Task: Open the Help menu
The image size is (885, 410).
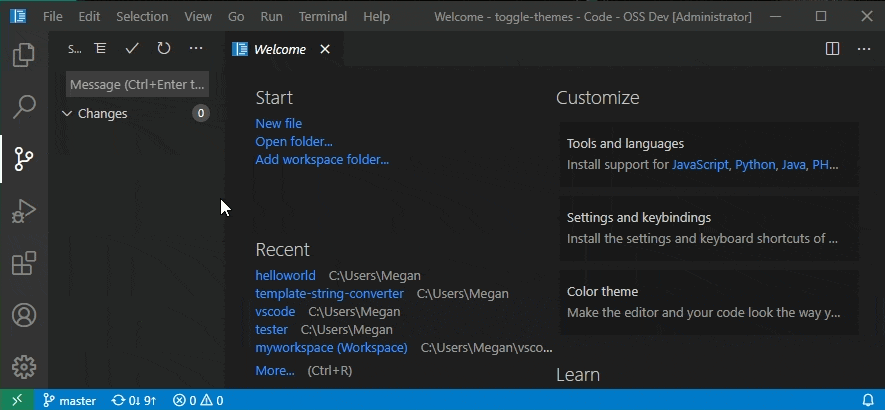Action: coord(376,16)
